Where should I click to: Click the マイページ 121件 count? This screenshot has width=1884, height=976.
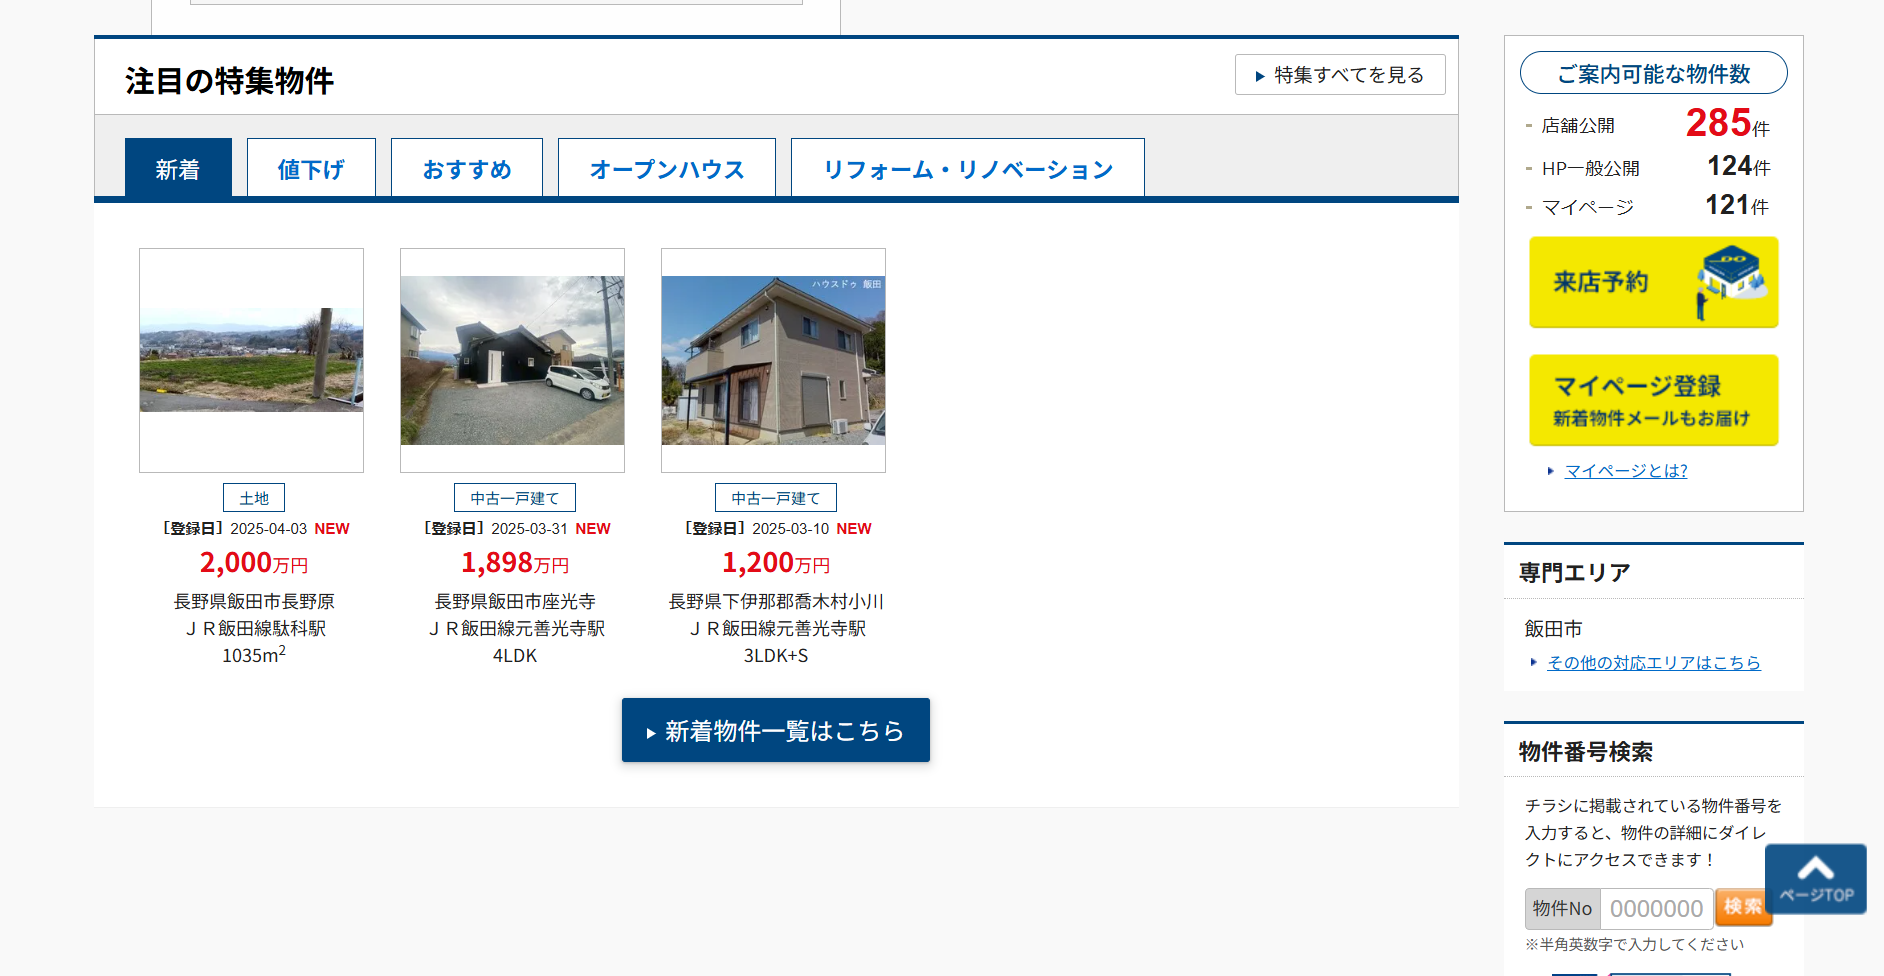tap(1737, 205)
